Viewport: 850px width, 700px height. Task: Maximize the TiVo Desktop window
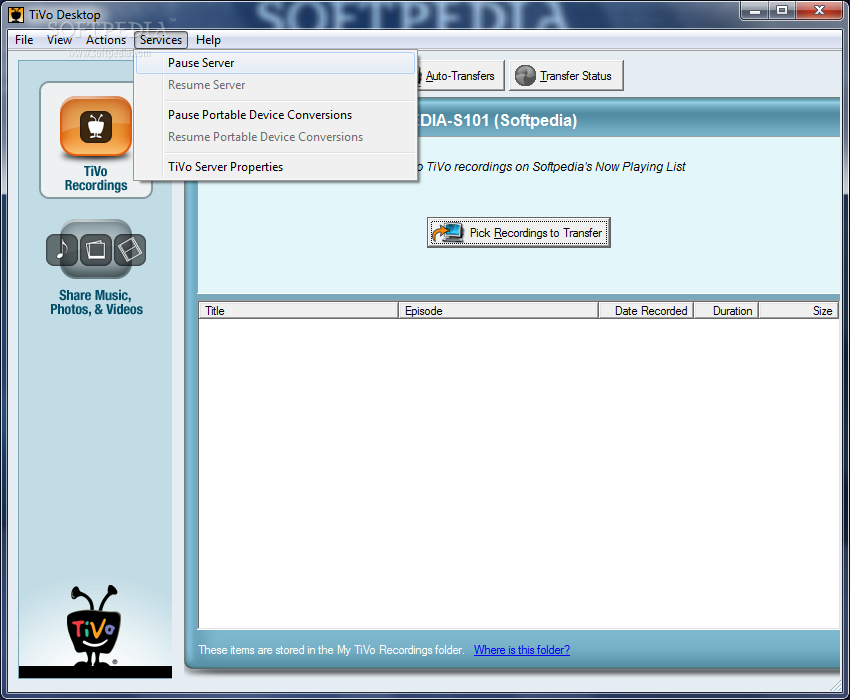[x=782, y=10]
